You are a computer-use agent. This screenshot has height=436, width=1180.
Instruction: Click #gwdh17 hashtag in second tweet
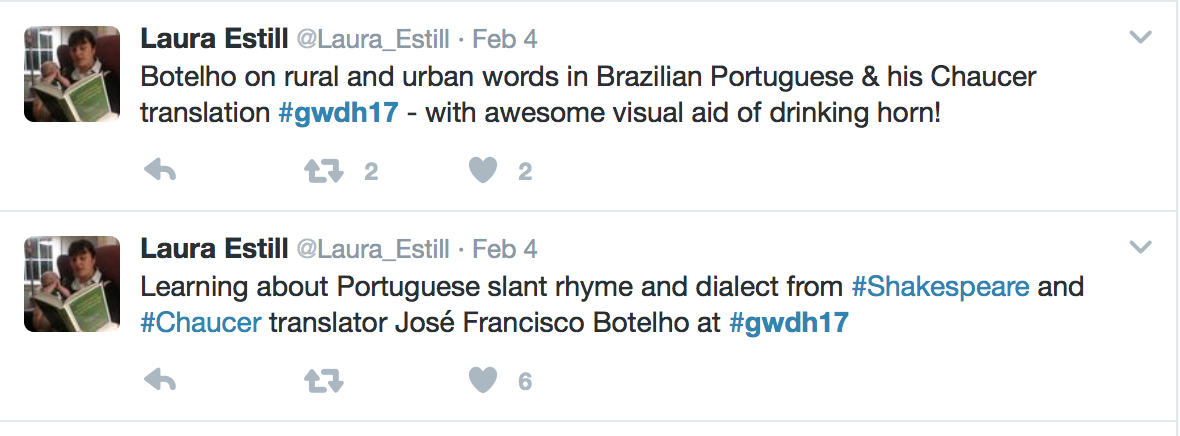coord(789,322)
